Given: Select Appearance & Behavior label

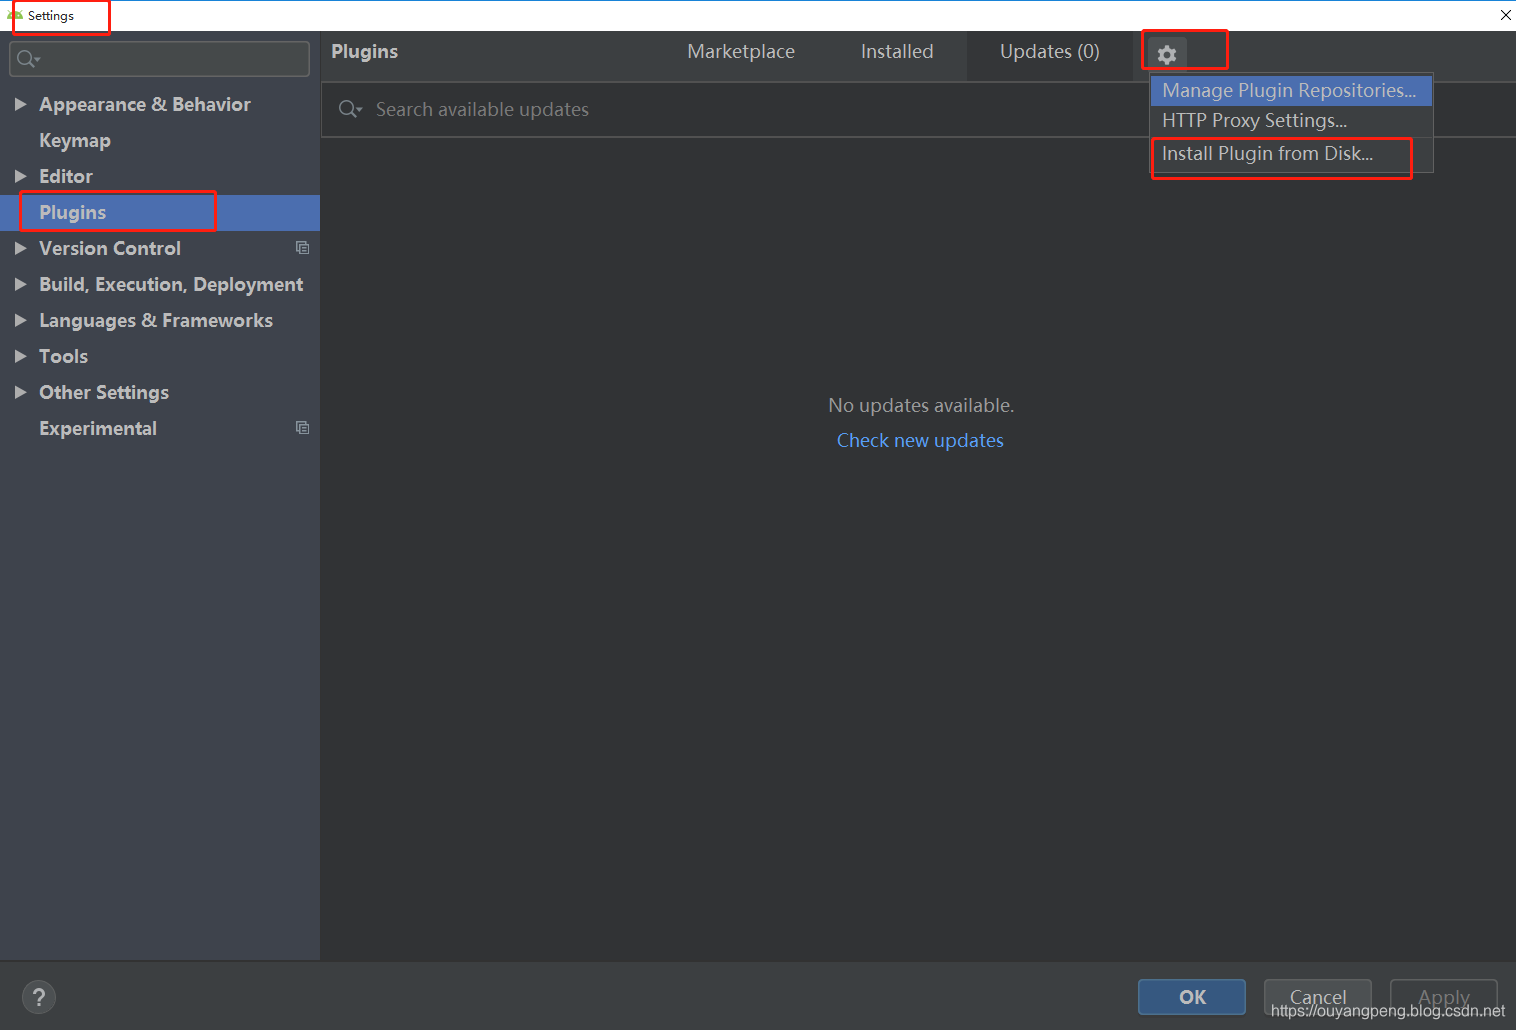Looking at the screenshot, I should [145, 104].
